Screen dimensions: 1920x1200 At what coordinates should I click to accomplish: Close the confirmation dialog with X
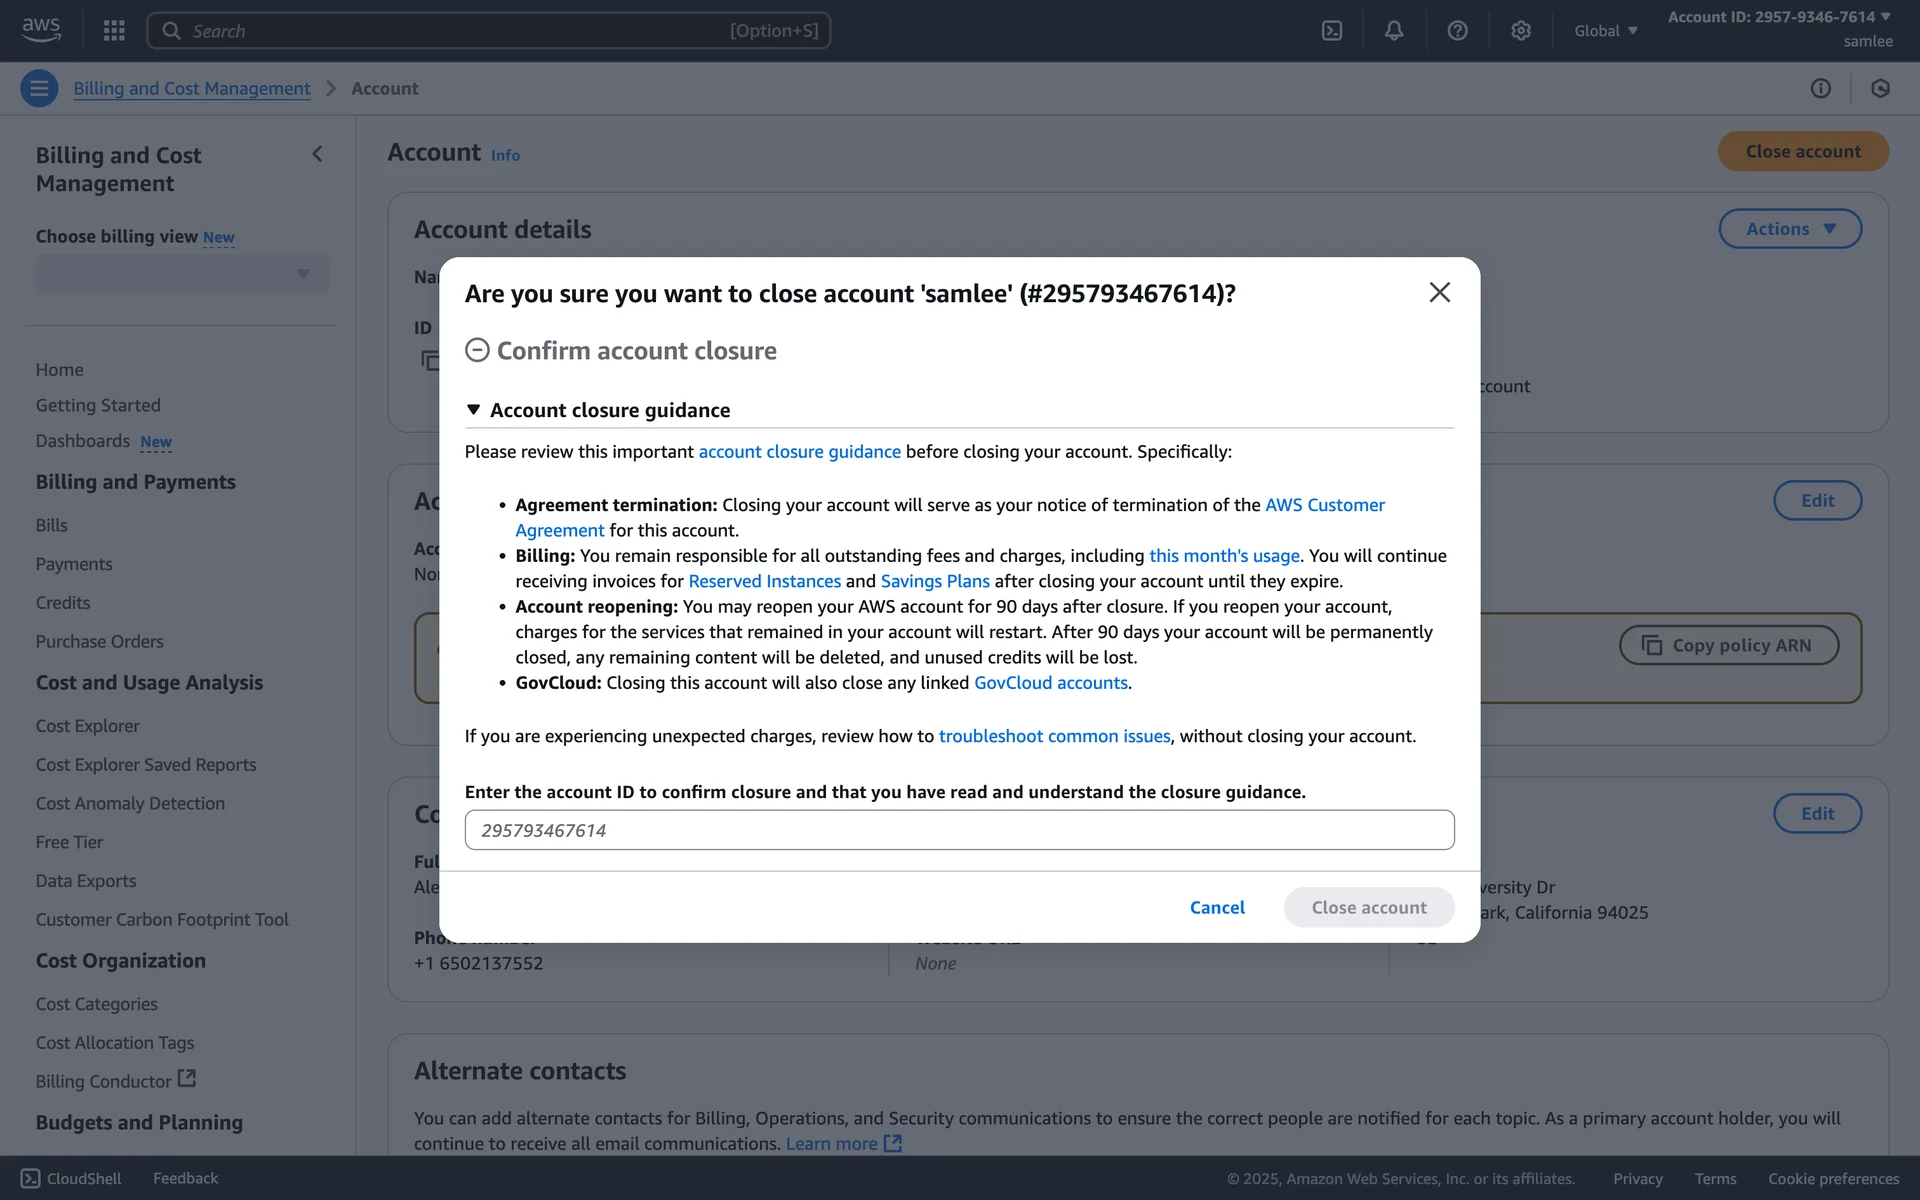click(x=1439, y=292)
